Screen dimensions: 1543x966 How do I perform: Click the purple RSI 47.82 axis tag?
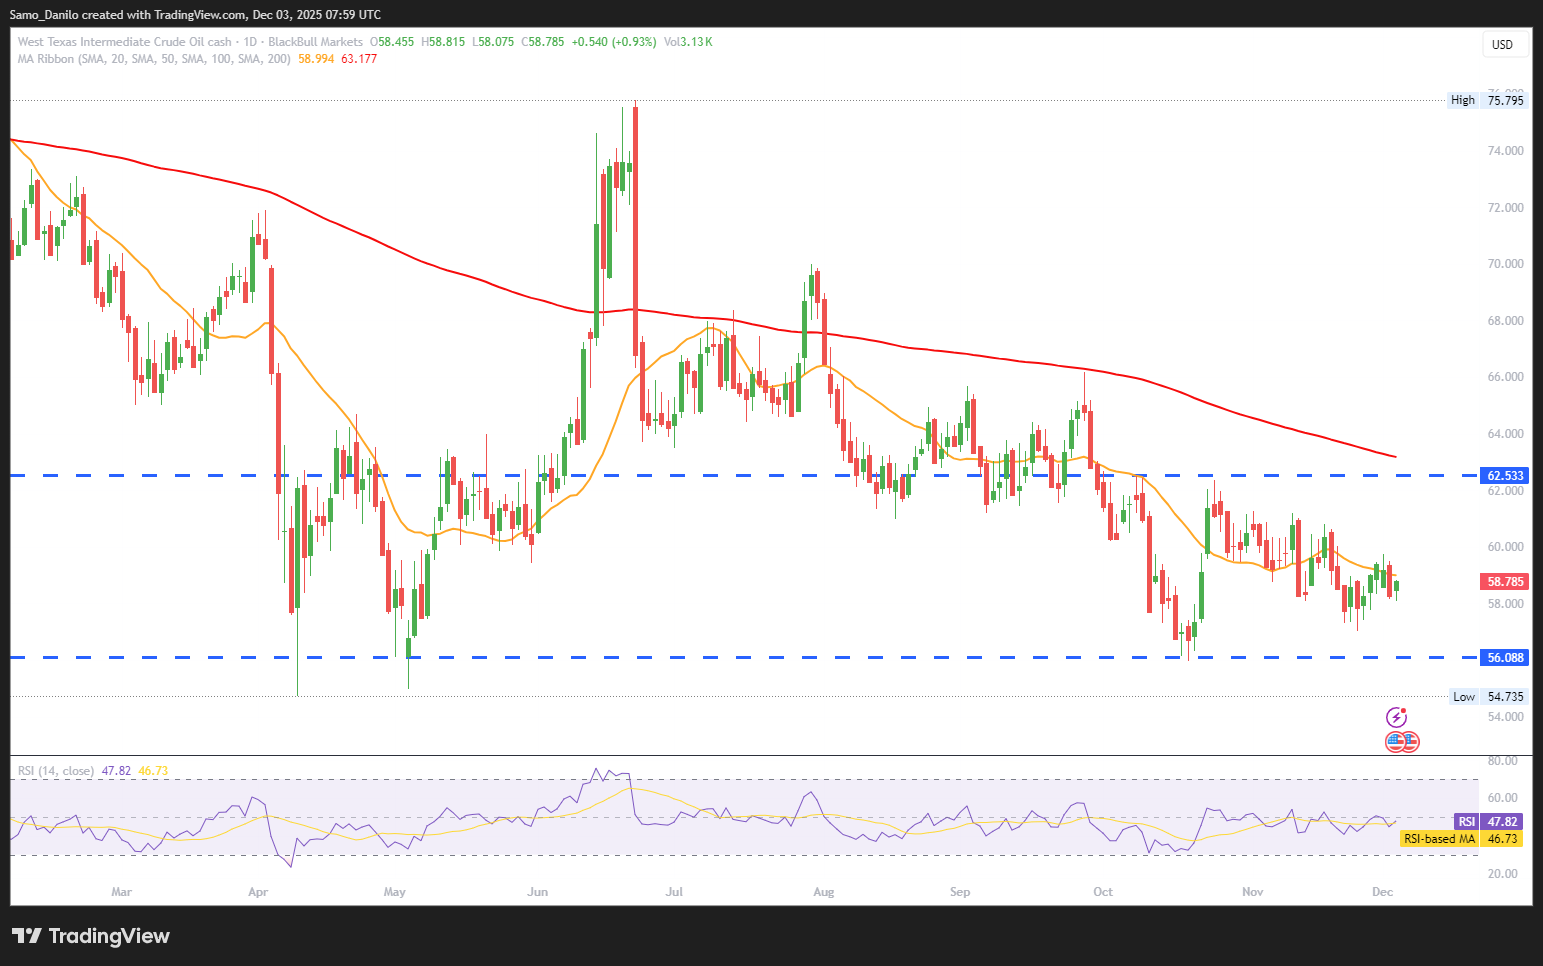[x=1489, y=822]
